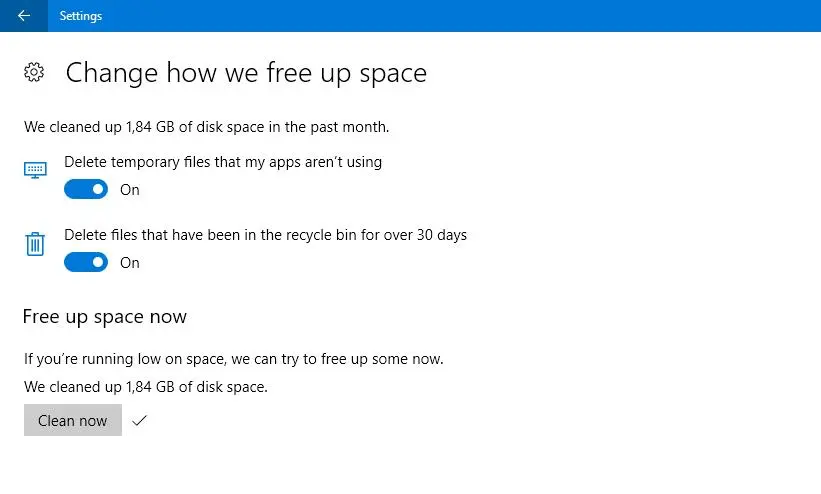The width and height of the screenshot is (821, 494).
Task: Go back using the arrow button
Action: (24, 16)
